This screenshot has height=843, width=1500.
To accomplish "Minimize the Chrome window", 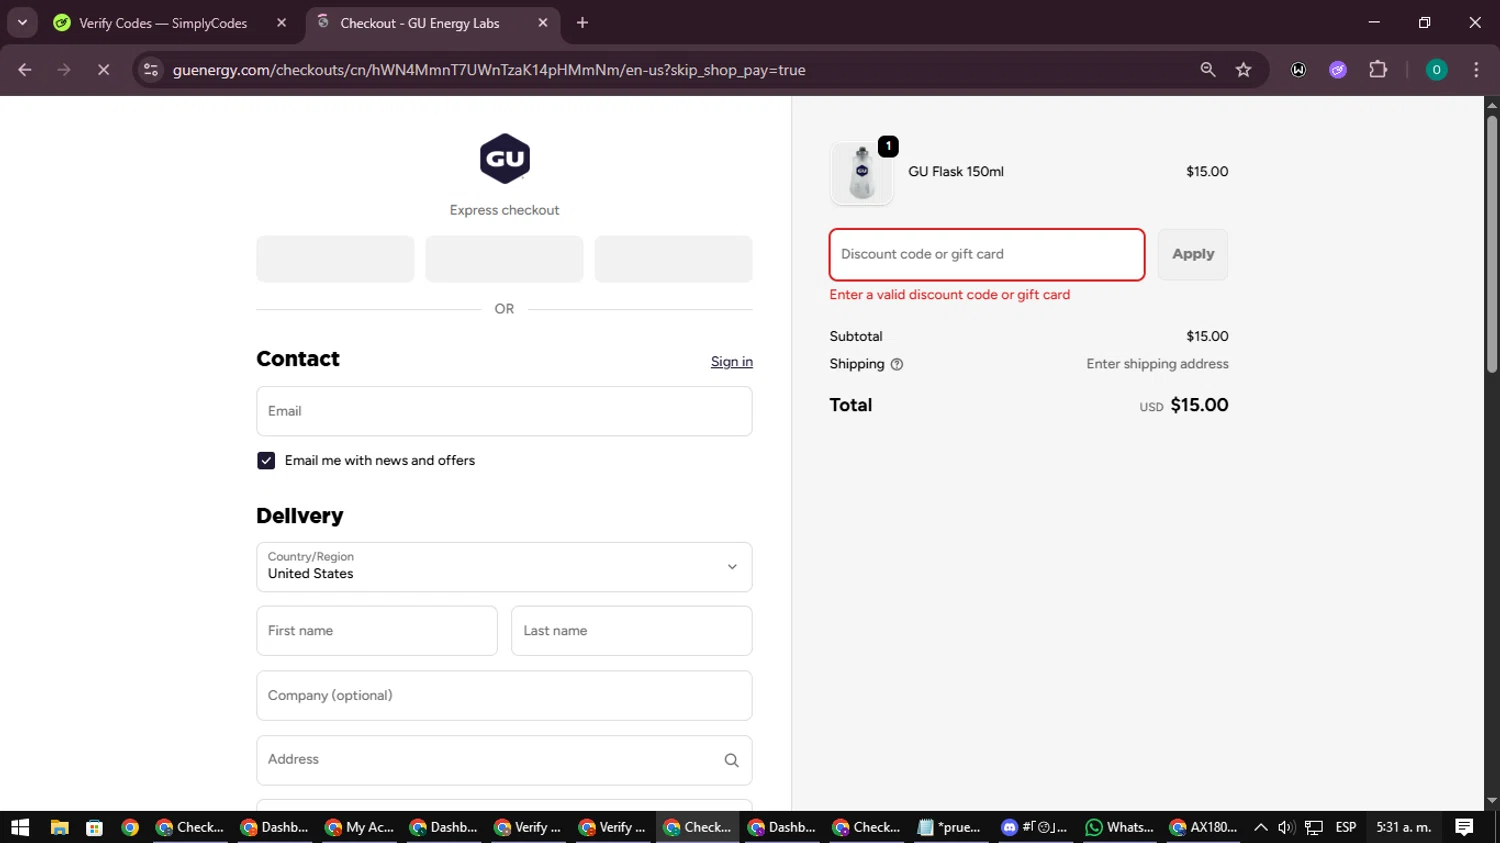I will pyautogui.click(x=1374, y=23).
